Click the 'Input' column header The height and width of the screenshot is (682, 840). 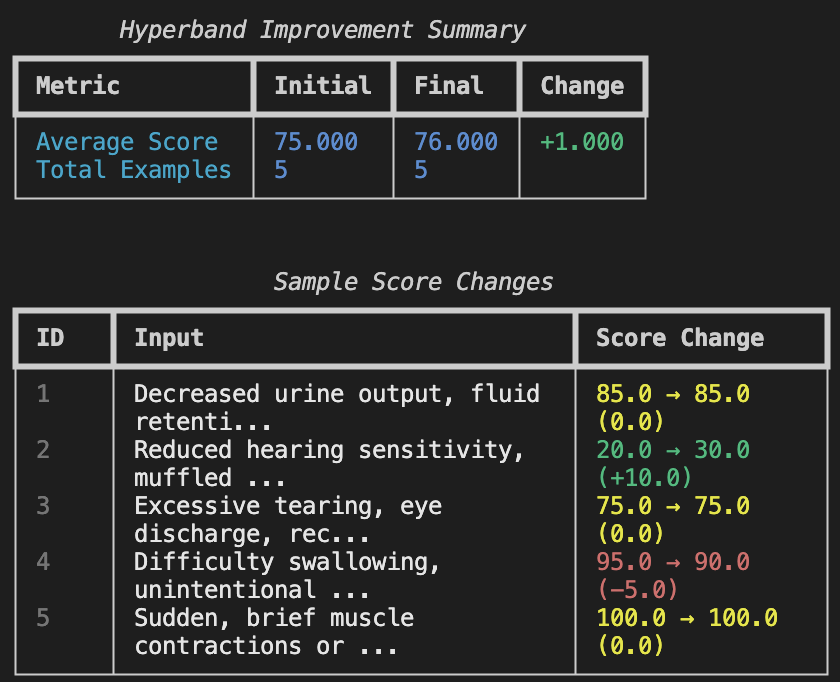[x=169, y=339]
